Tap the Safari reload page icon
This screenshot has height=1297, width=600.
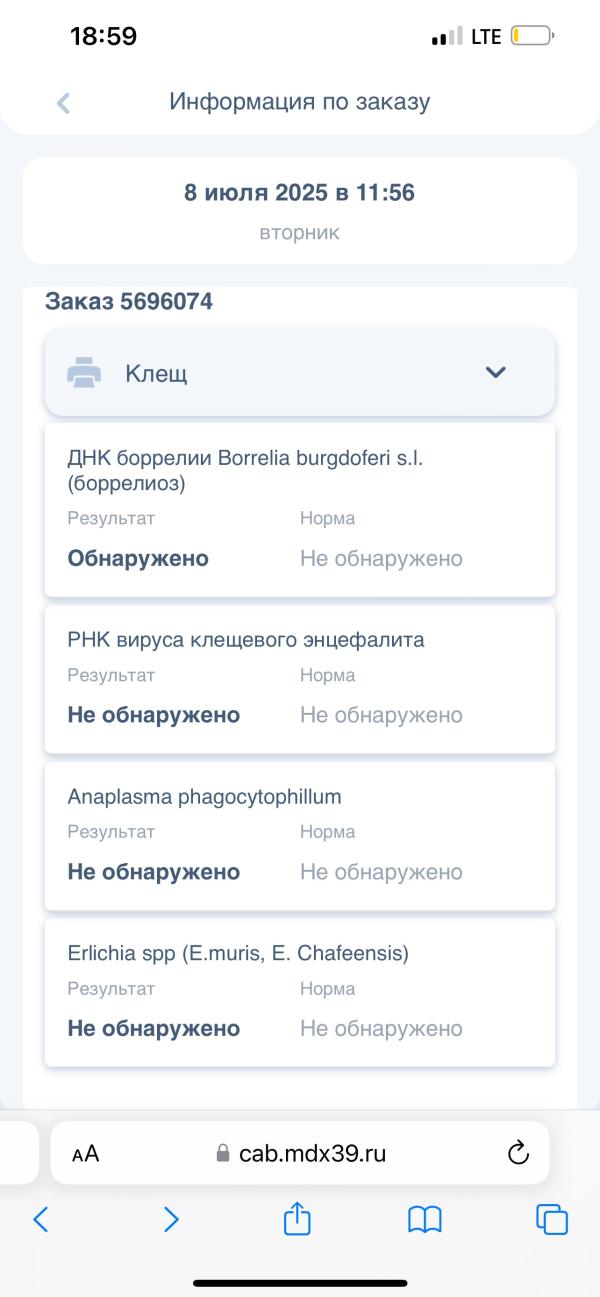pos(518,1153)
